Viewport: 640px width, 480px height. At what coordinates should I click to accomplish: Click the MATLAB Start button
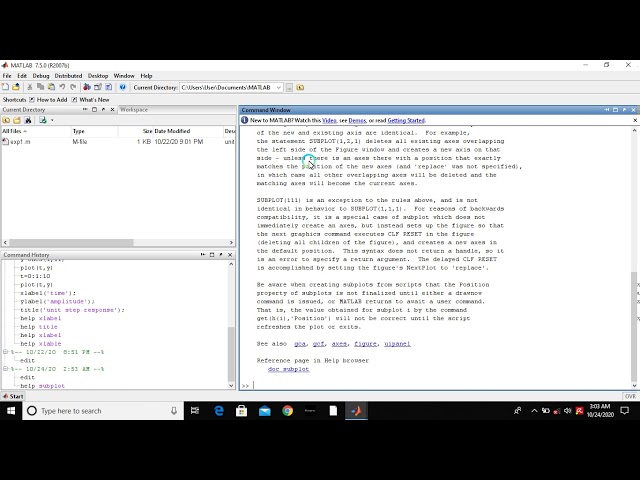(13, 396)
